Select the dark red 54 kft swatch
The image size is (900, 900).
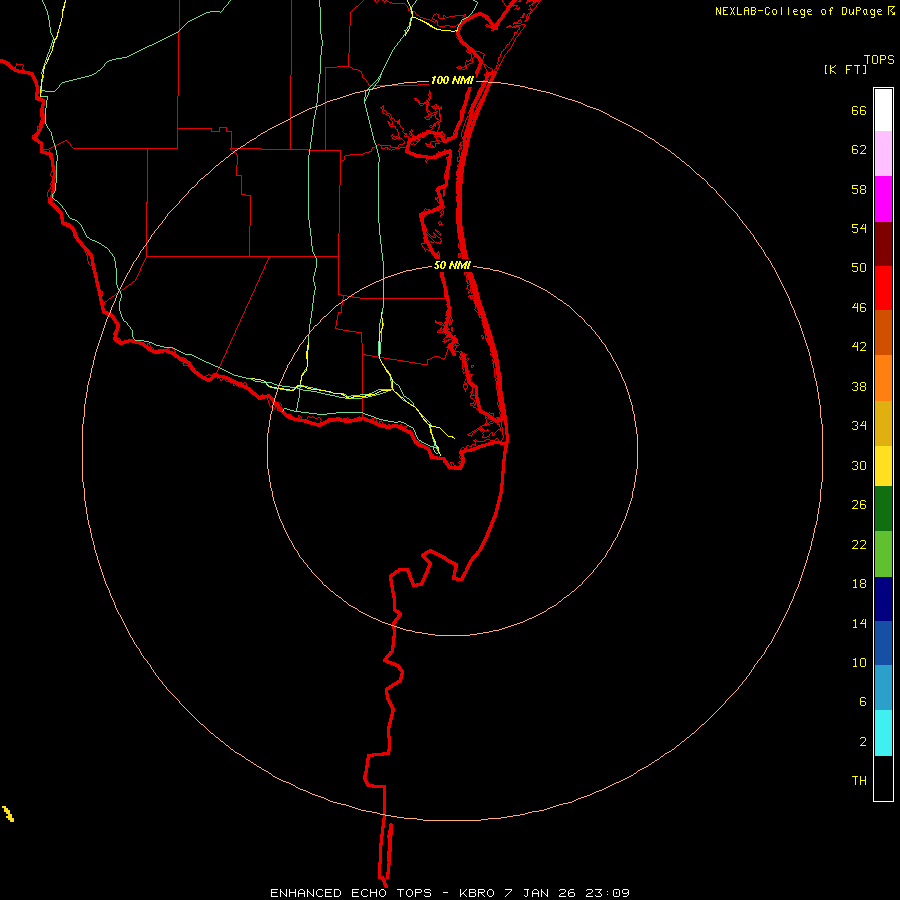pos(883,244)
